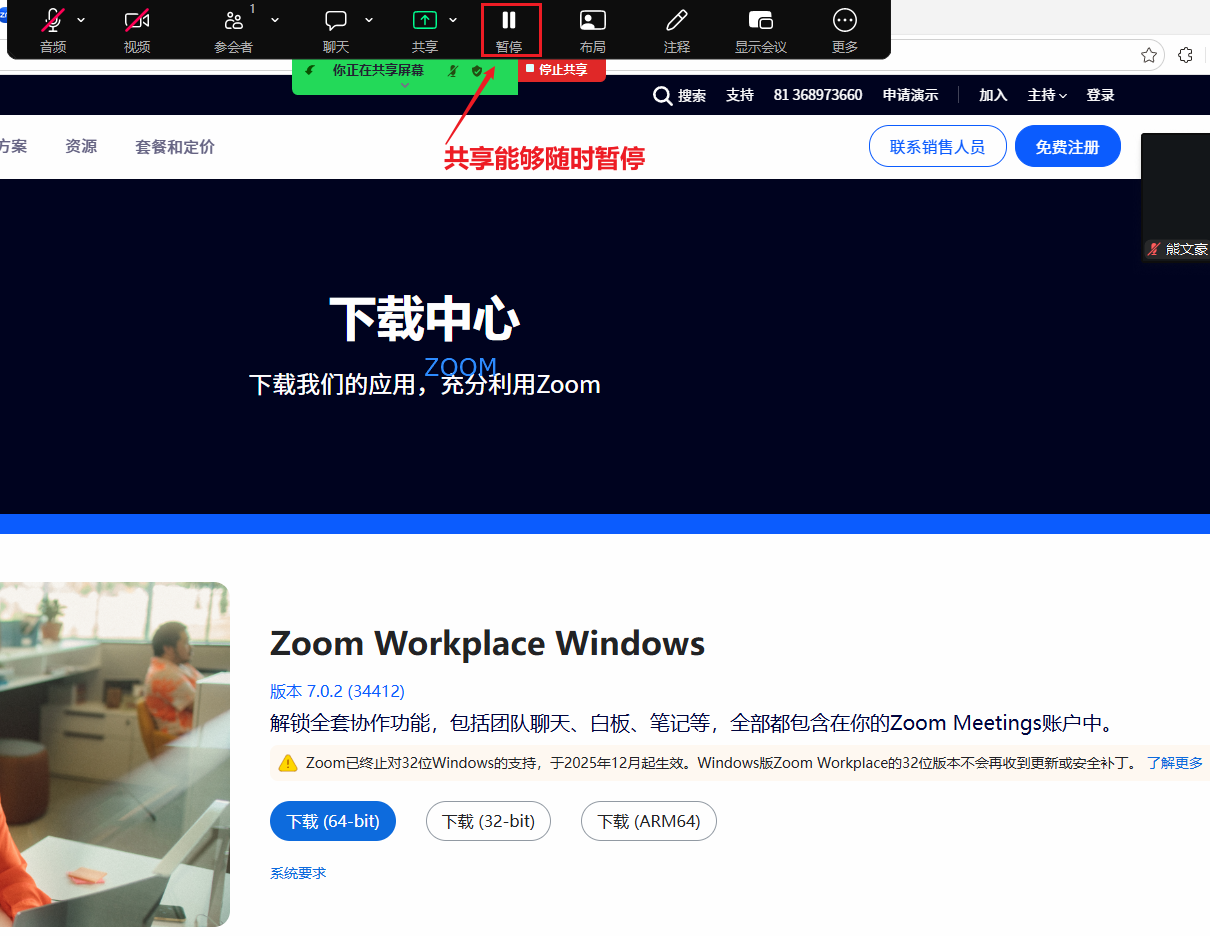Open the layout (布局) option
1210x936 pixels.
click(593, 30)
